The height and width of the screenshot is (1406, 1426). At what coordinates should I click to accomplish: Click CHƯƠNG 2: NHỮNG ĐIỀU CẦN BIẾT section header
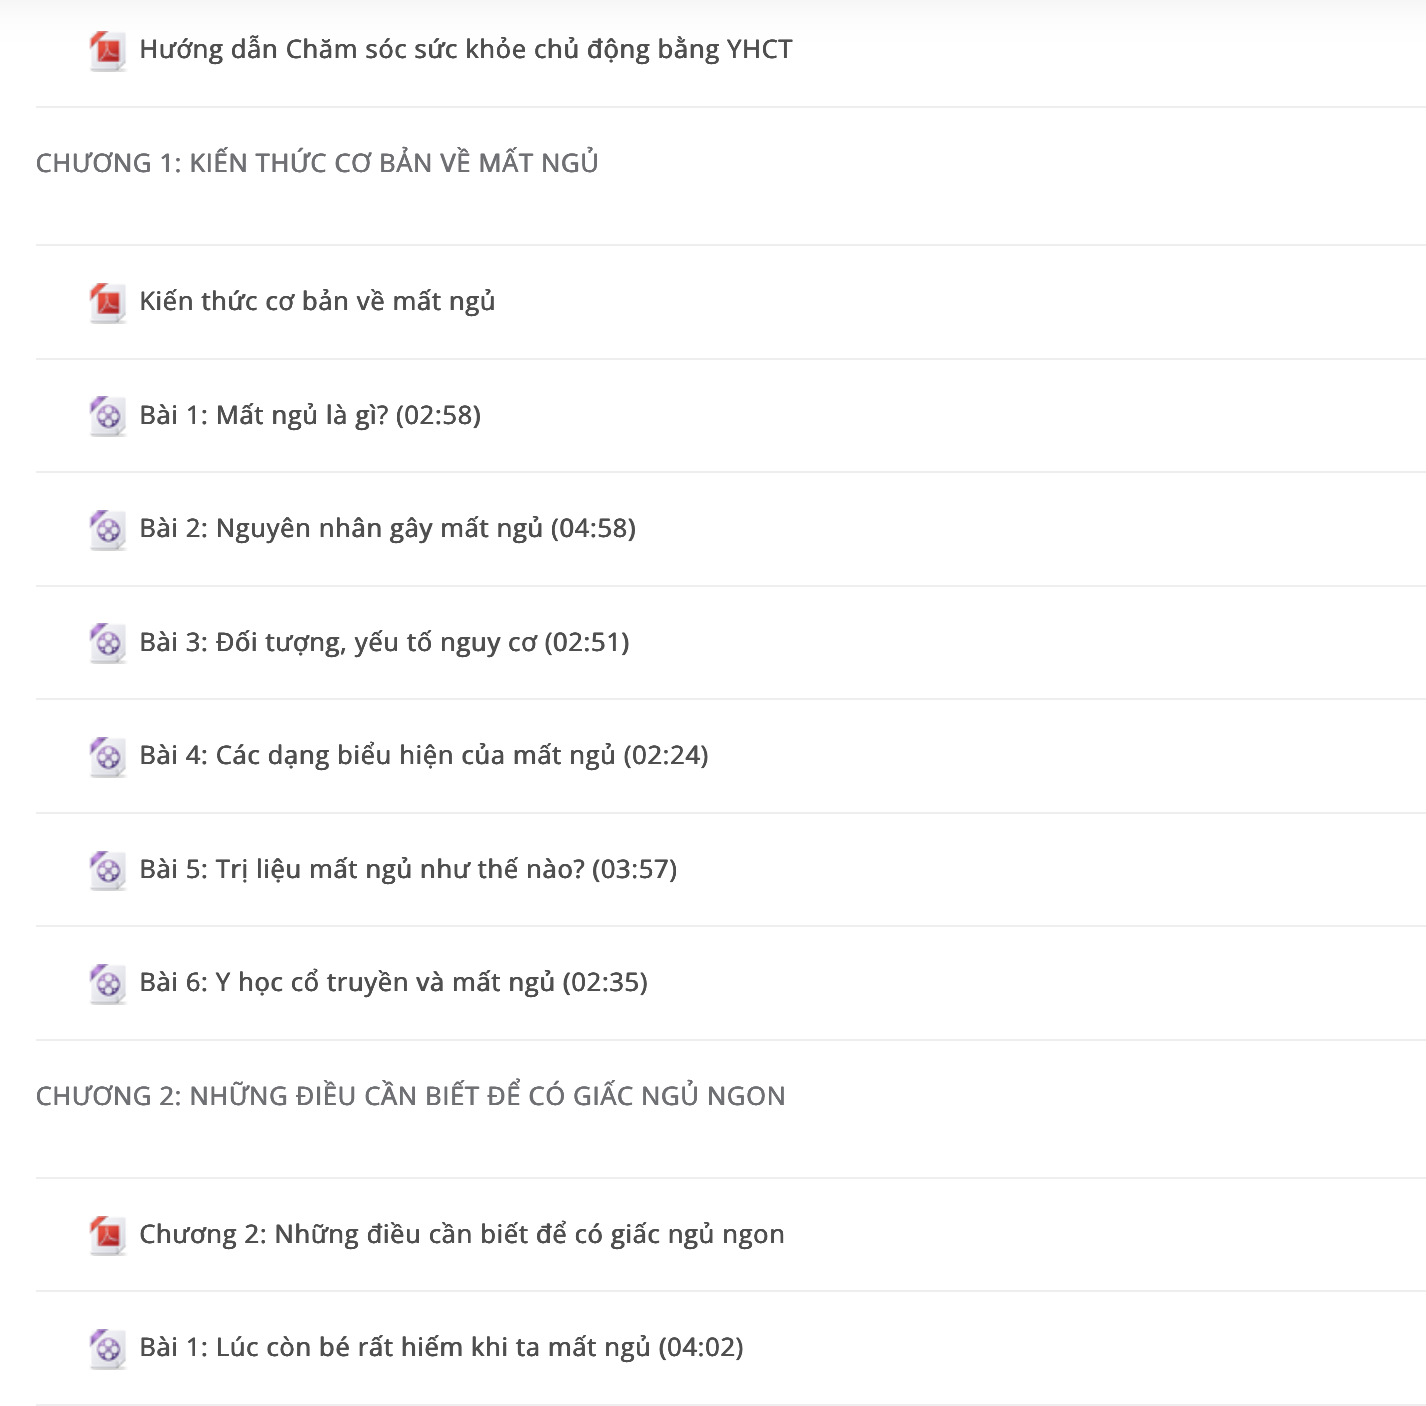(411, 1096)
